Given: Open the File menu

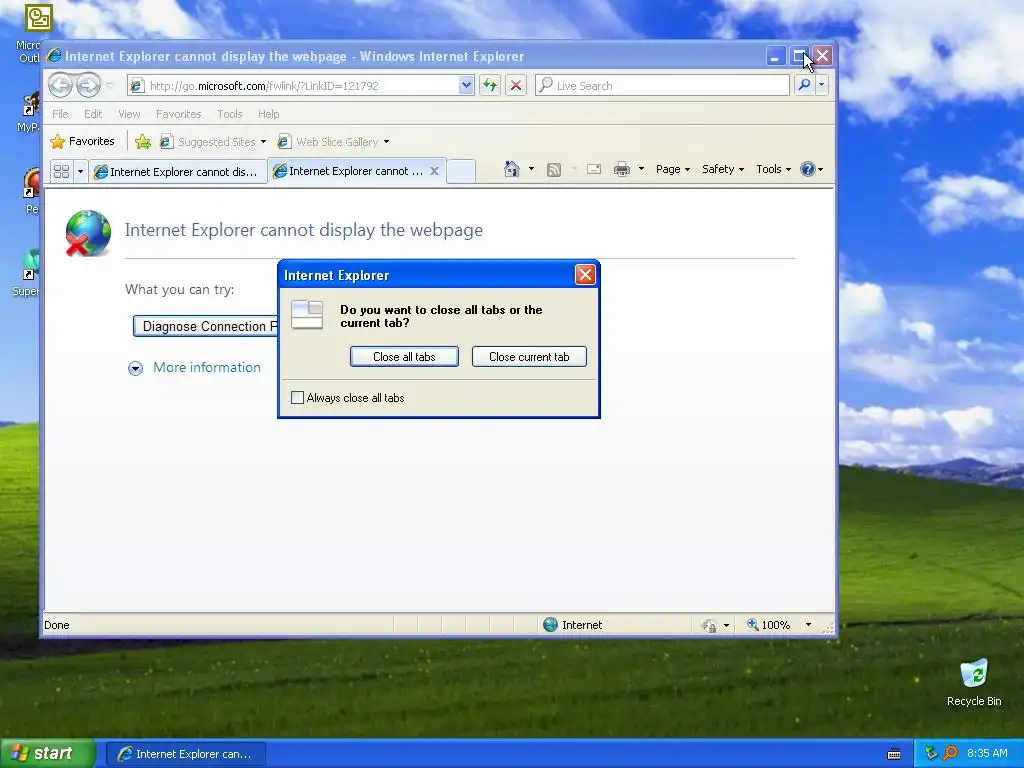Looking at the screenshot, I should click(x=60, y=114).
